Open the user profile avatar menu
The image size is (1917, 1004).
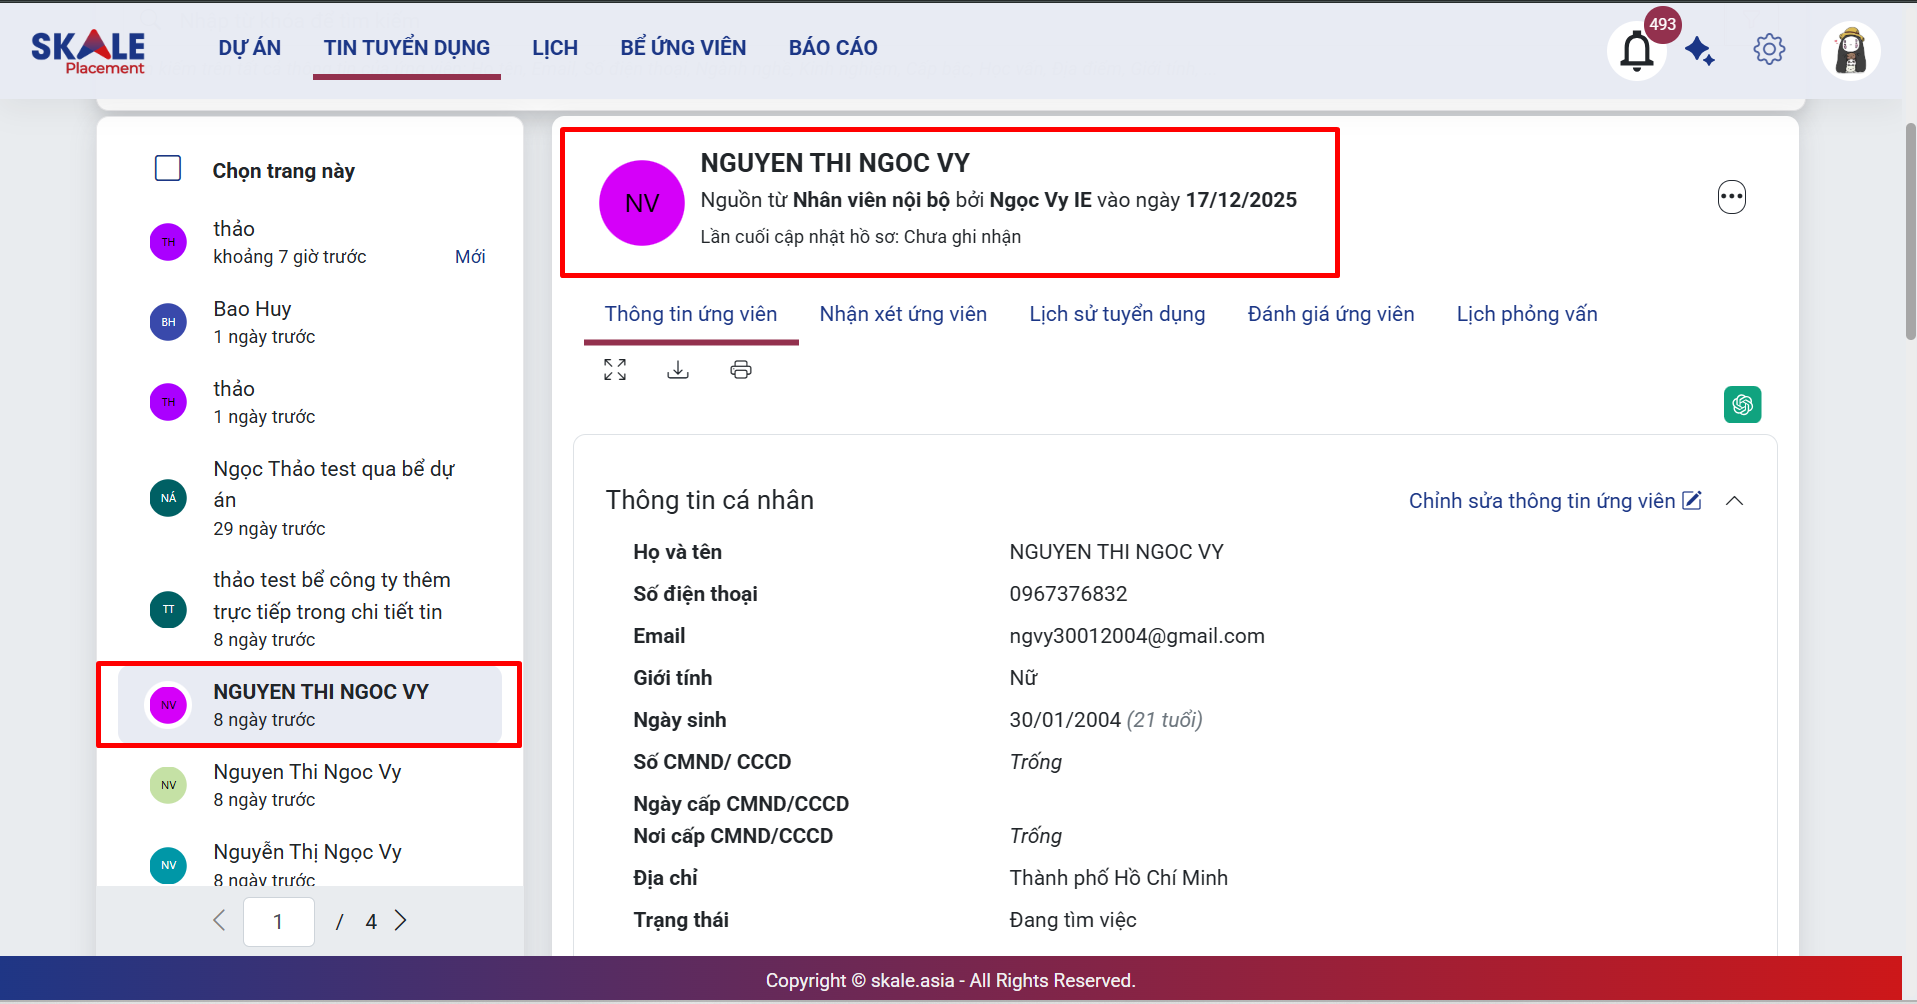1850,50
